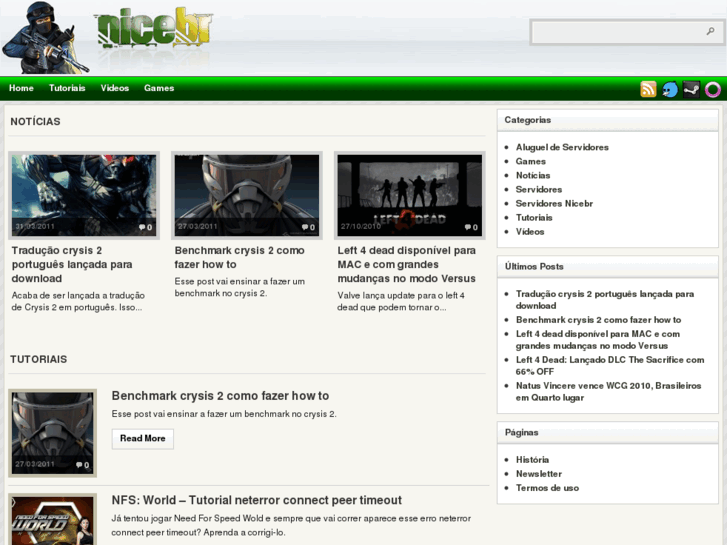Click the nicebr logo
727x545 pixels.
coord(153,29)
